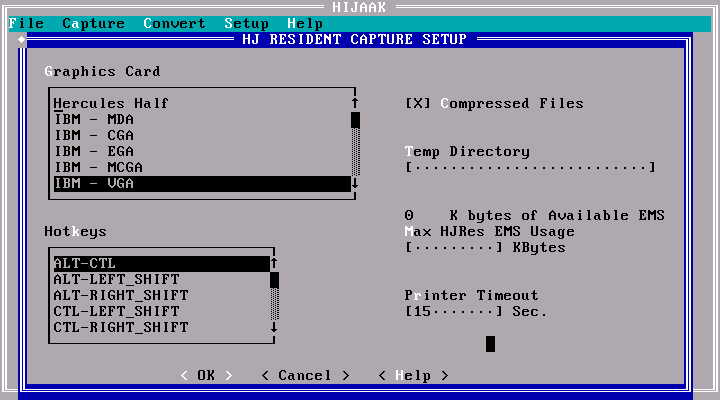
Task: Click the Max HJRes EMS Usage field
Action: click(454, 248)
